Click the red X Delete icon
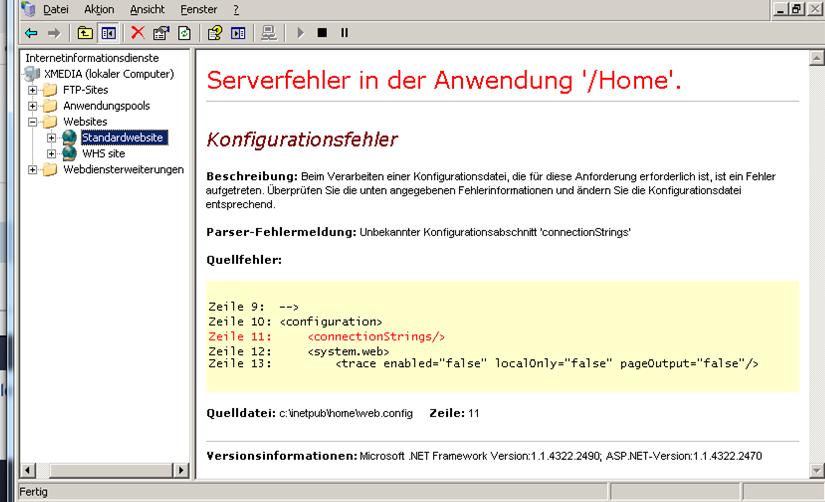The image size is (825, 502). (138, 33)
